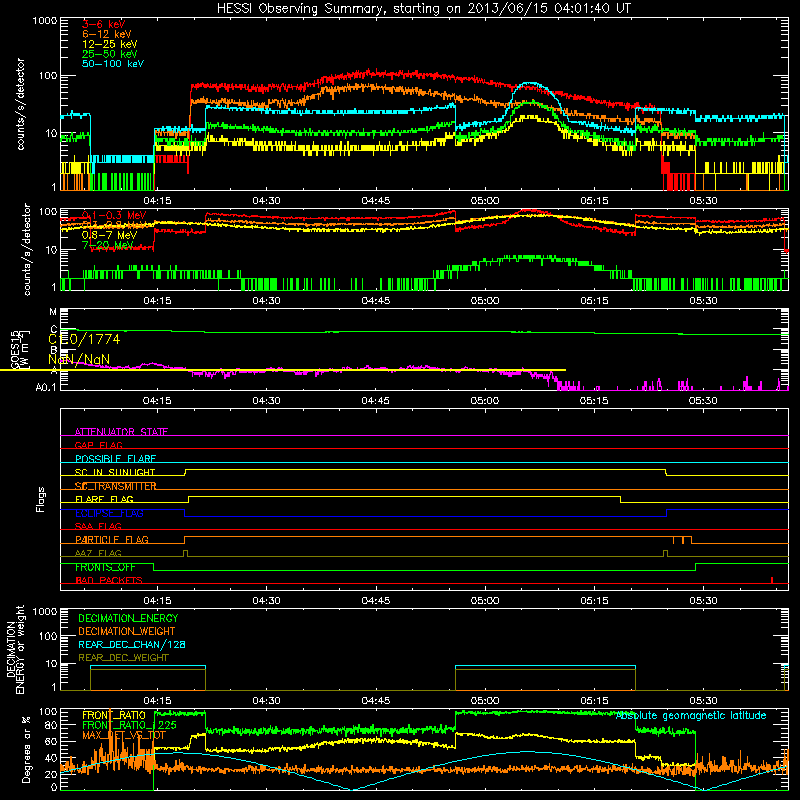Select the BAD_PACKETS flag label
800x800 pixels.
pyautogui.click(x=109, y=580)
